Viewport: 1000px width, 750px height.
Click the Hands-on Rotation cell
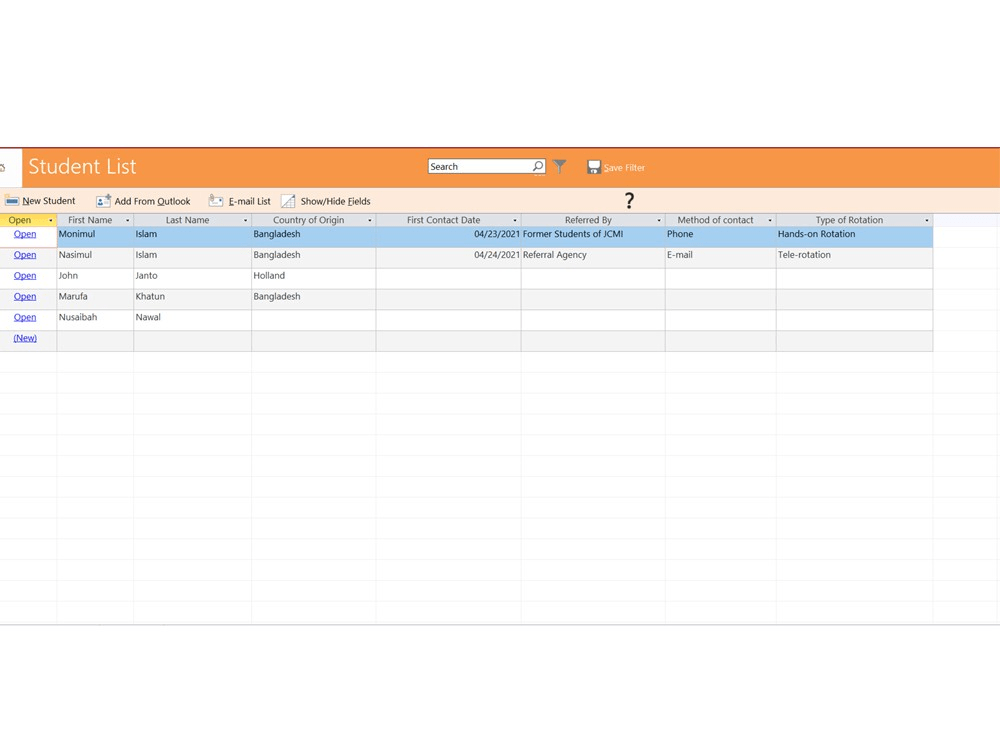pyautogui.click(x=855, y=237)
